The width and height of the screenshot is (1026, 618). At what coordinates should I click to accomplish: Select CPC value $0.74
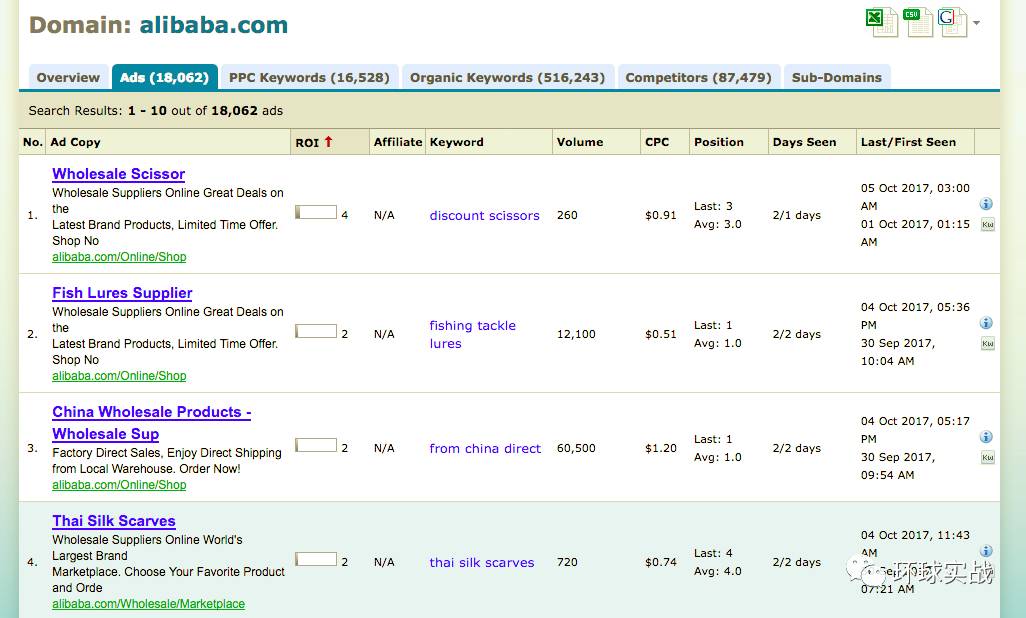661,562
